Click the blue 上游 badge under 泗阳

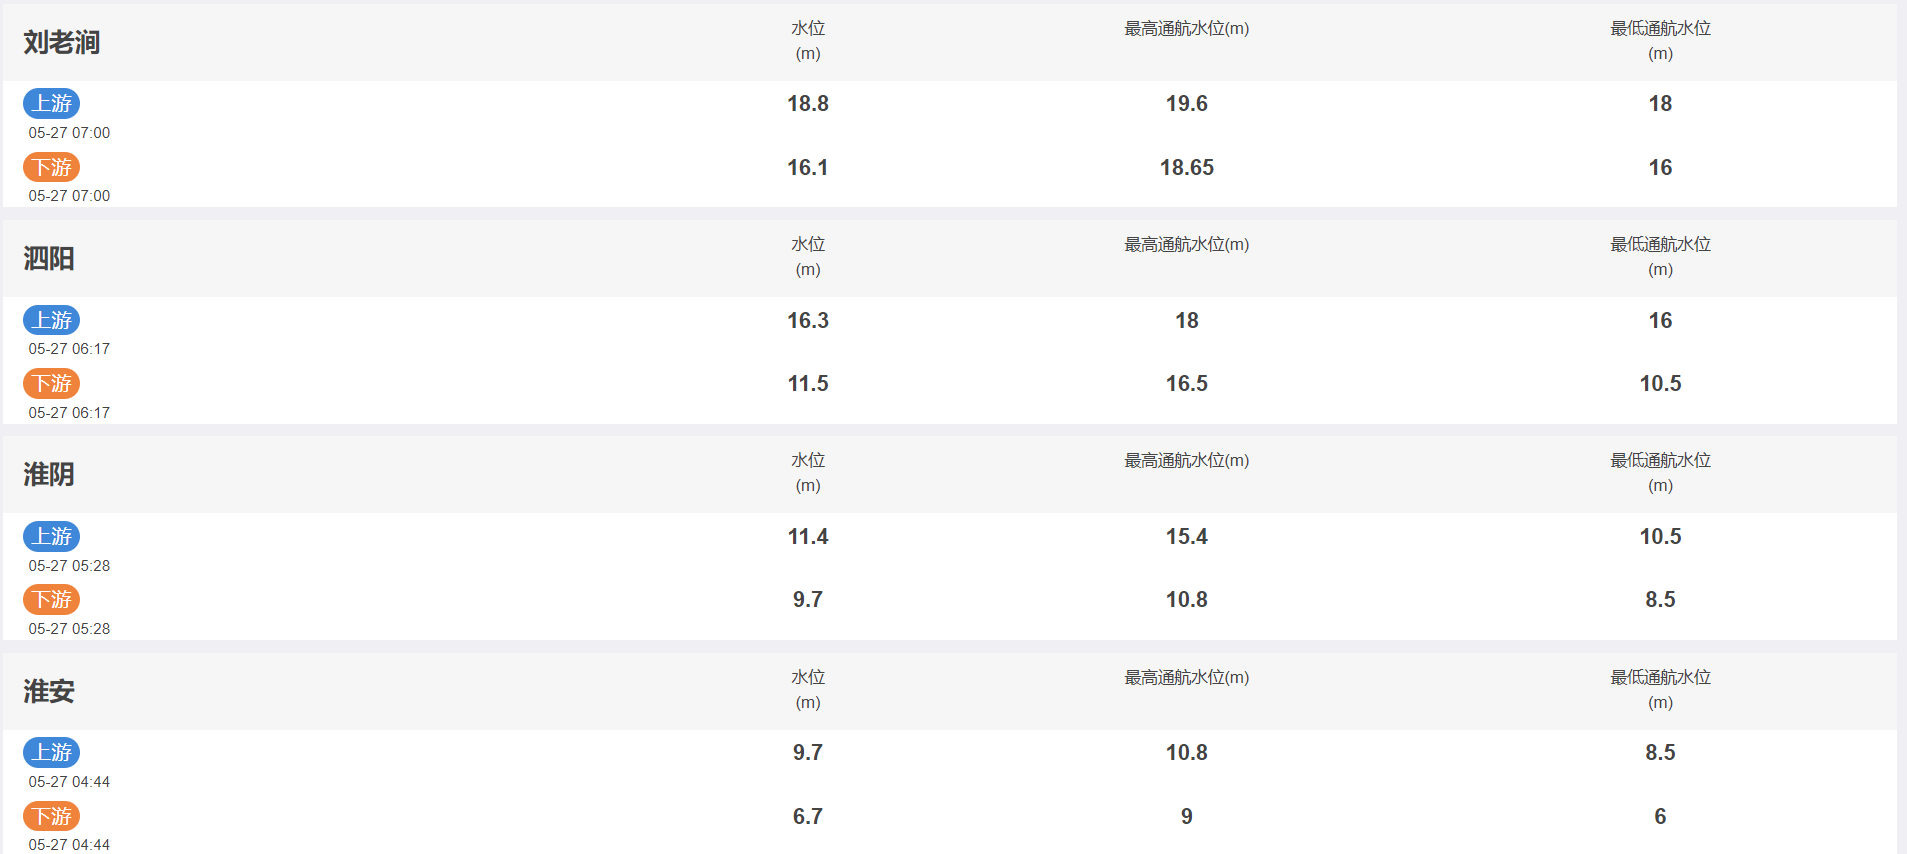tap(52, 320)
